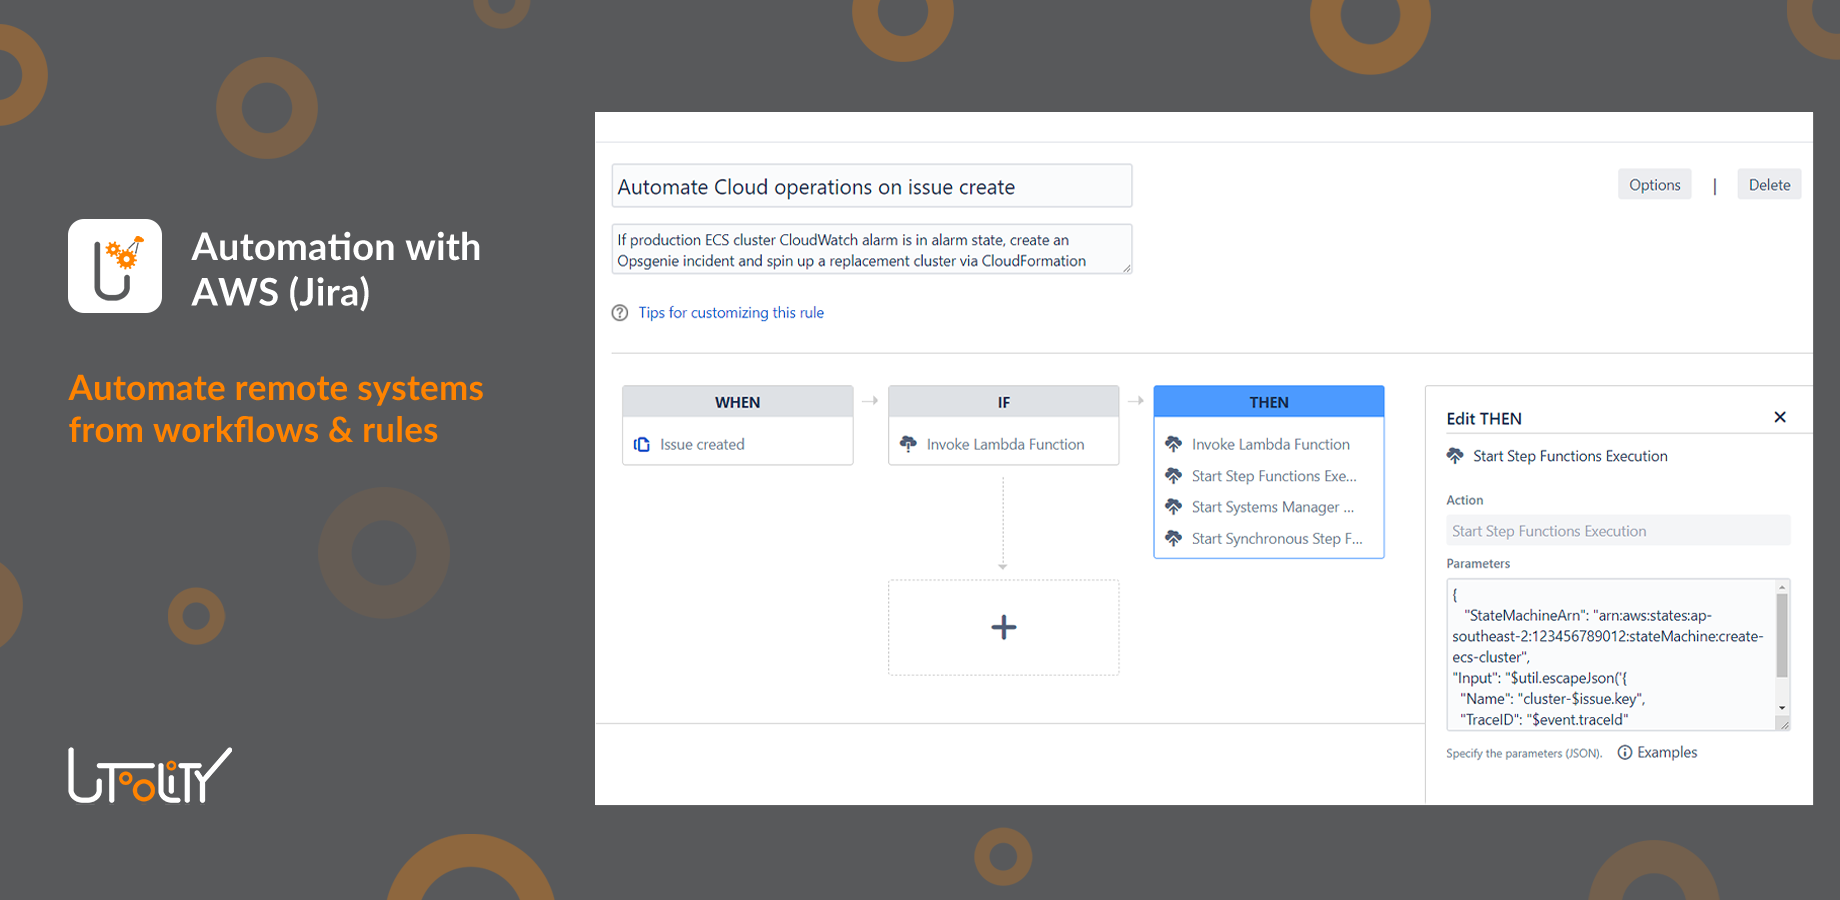Open the Options menu

point(1654,184)
